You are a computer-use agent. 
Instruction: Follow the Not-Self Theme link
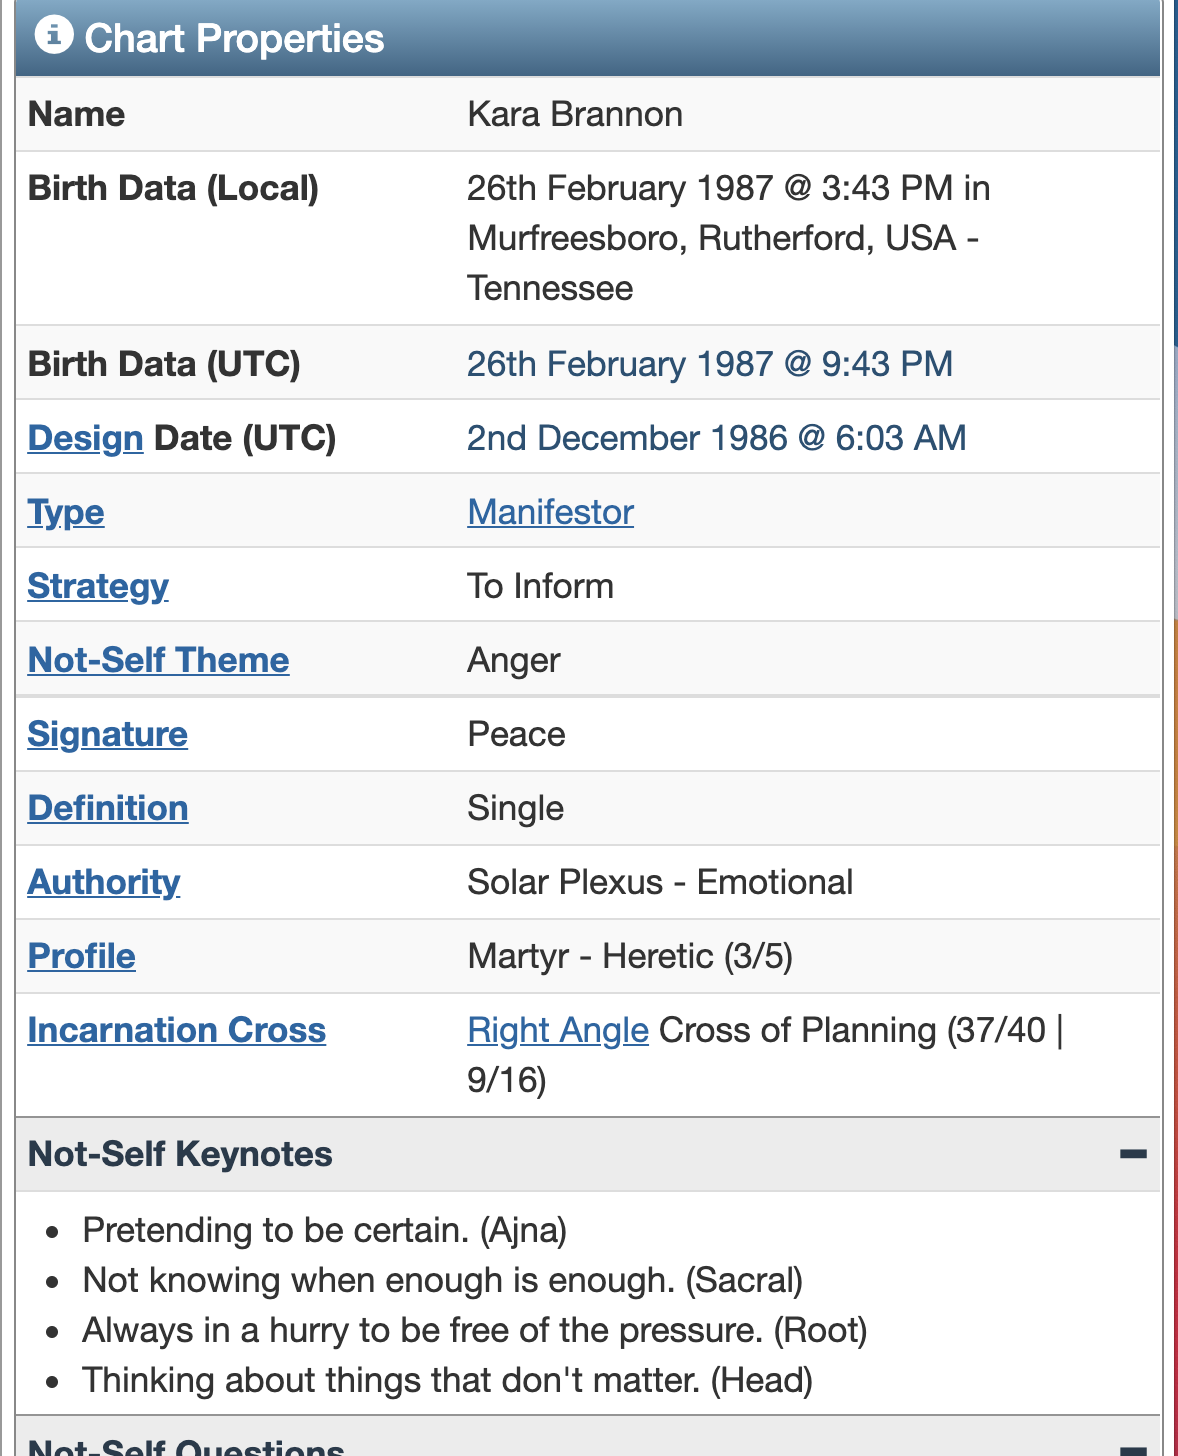pos(158,660)
